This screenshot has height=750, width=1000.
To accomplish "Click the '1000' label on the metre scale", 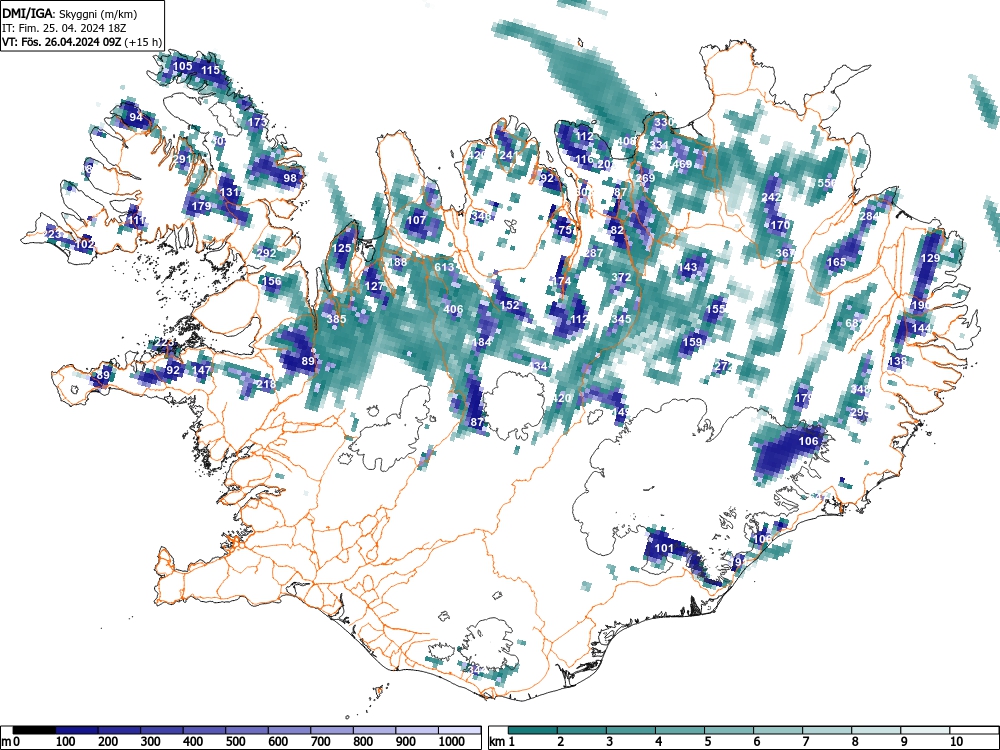I will 452,742.
